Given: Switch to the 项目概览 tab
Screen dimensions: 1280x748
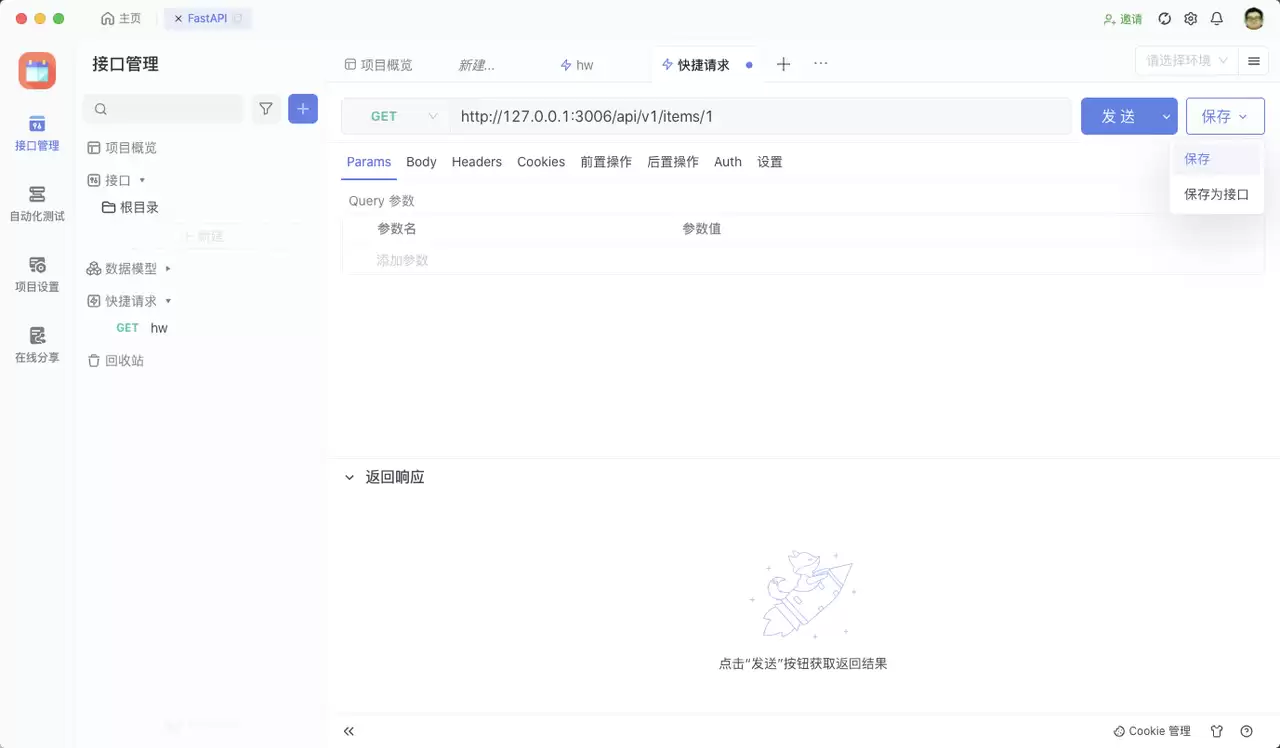Looking at the screenshot, I should pyautogui.click(x=378, y=65).
